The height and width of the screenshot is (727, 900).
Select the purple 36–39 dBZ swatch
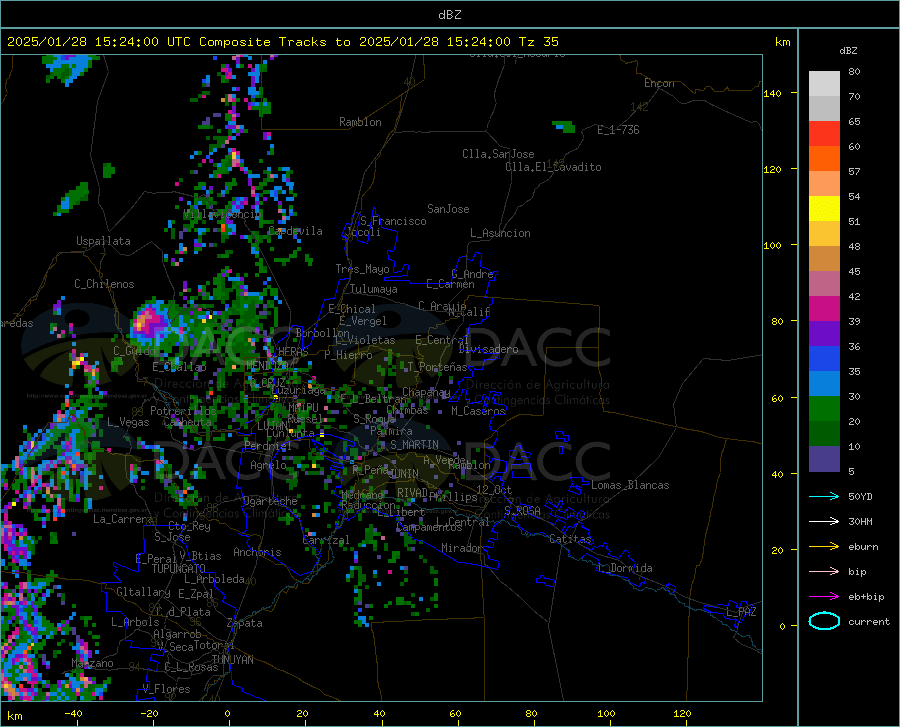824,334
